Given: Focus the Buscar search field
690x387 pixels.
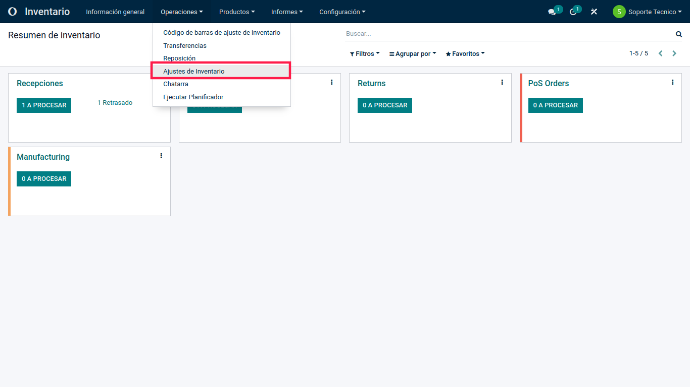Looking at the screenshot, I should click(508, 33).
